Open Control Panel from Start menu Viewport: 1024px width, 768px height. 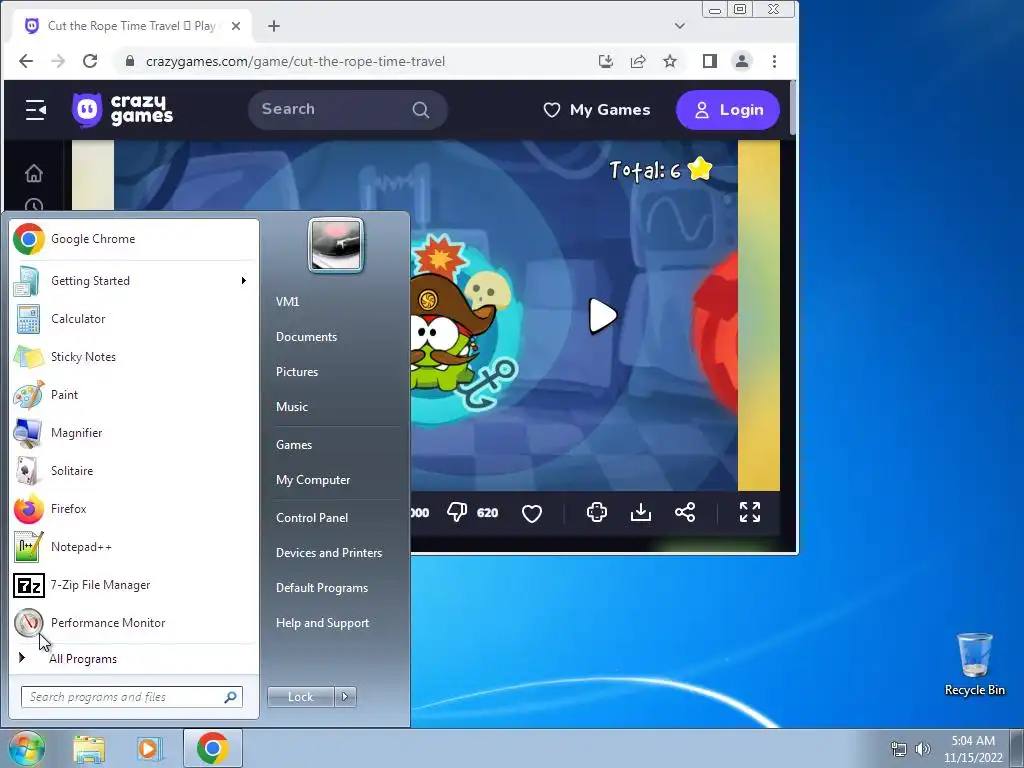coord(312,518)
